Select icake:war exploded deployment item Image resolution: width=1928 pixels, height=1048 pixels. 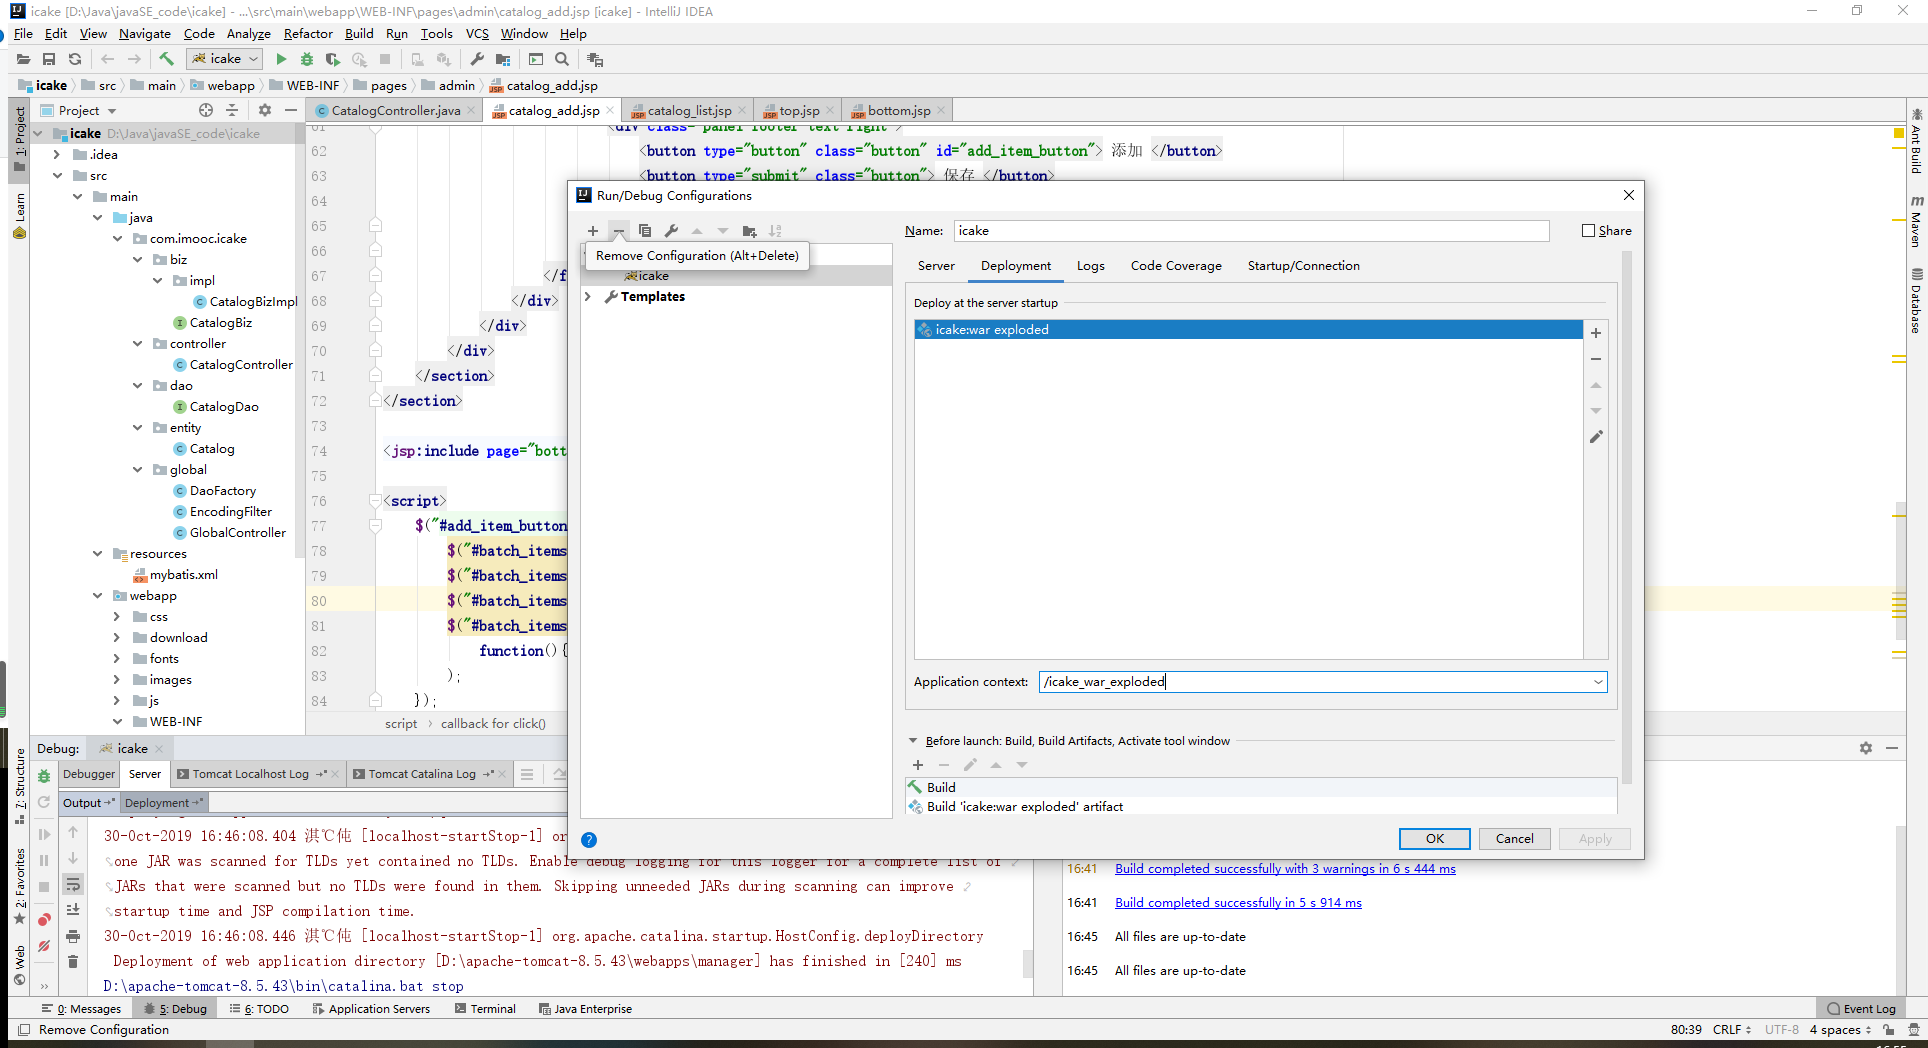(x=1248, y=330)
